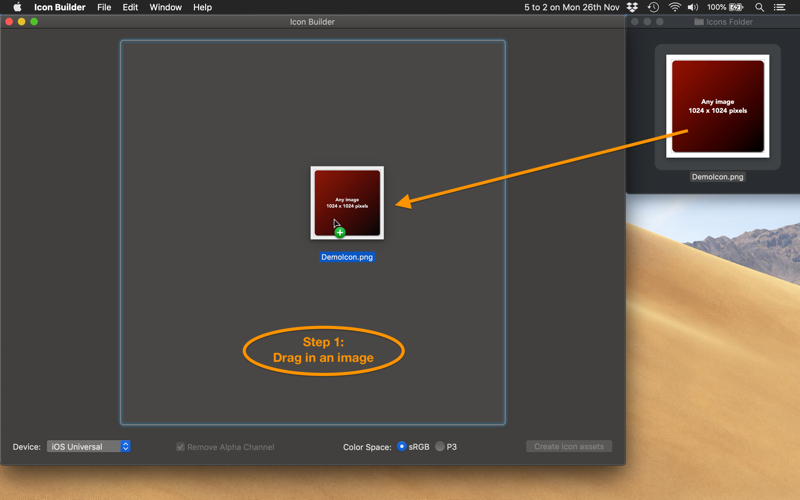800x500 pixels.
Task: Click the highlighted DemoIcon.png label in Icon Builder
Action: tap(347, 257)
